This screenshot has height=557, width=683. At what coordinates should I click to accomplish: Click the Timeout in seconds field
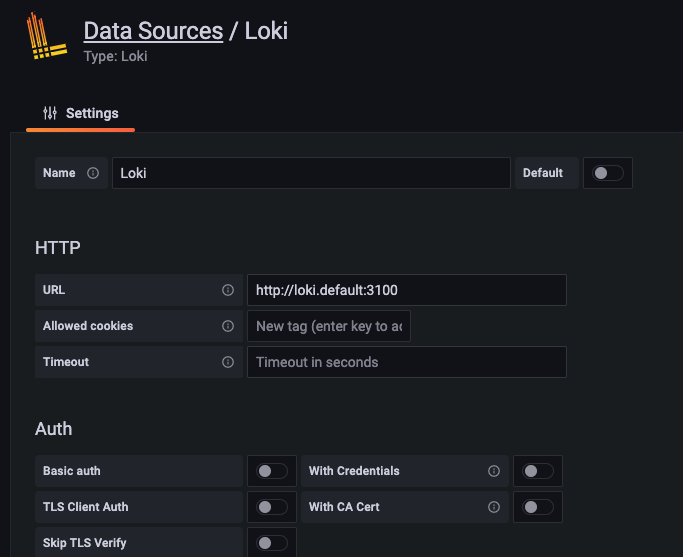[x=407, y=362]
